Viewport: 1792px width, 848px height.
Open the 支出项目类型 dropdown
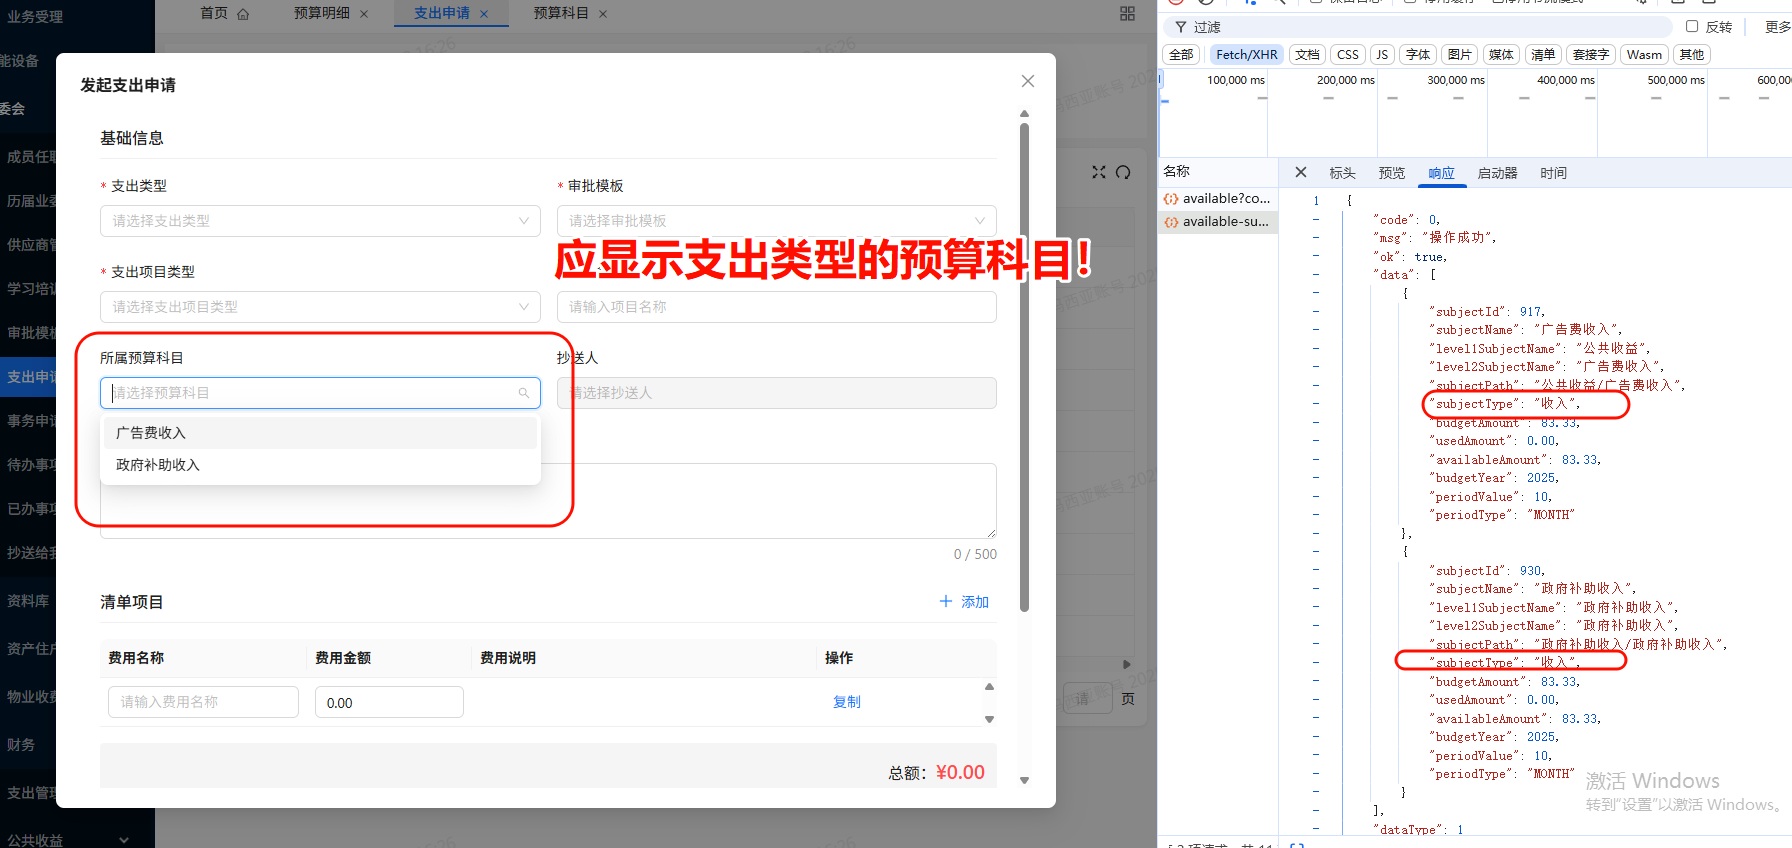[320, 307]
